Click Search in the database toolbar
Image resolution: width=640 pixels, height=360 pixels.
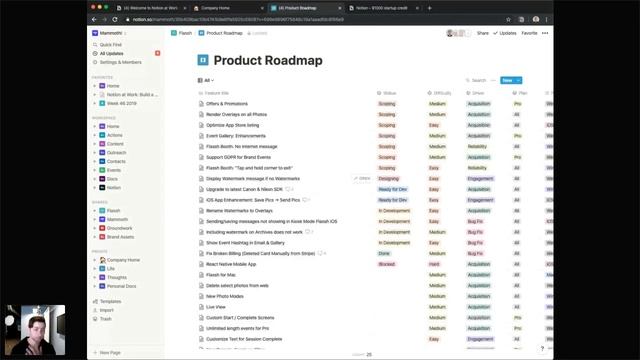[476, 80]
